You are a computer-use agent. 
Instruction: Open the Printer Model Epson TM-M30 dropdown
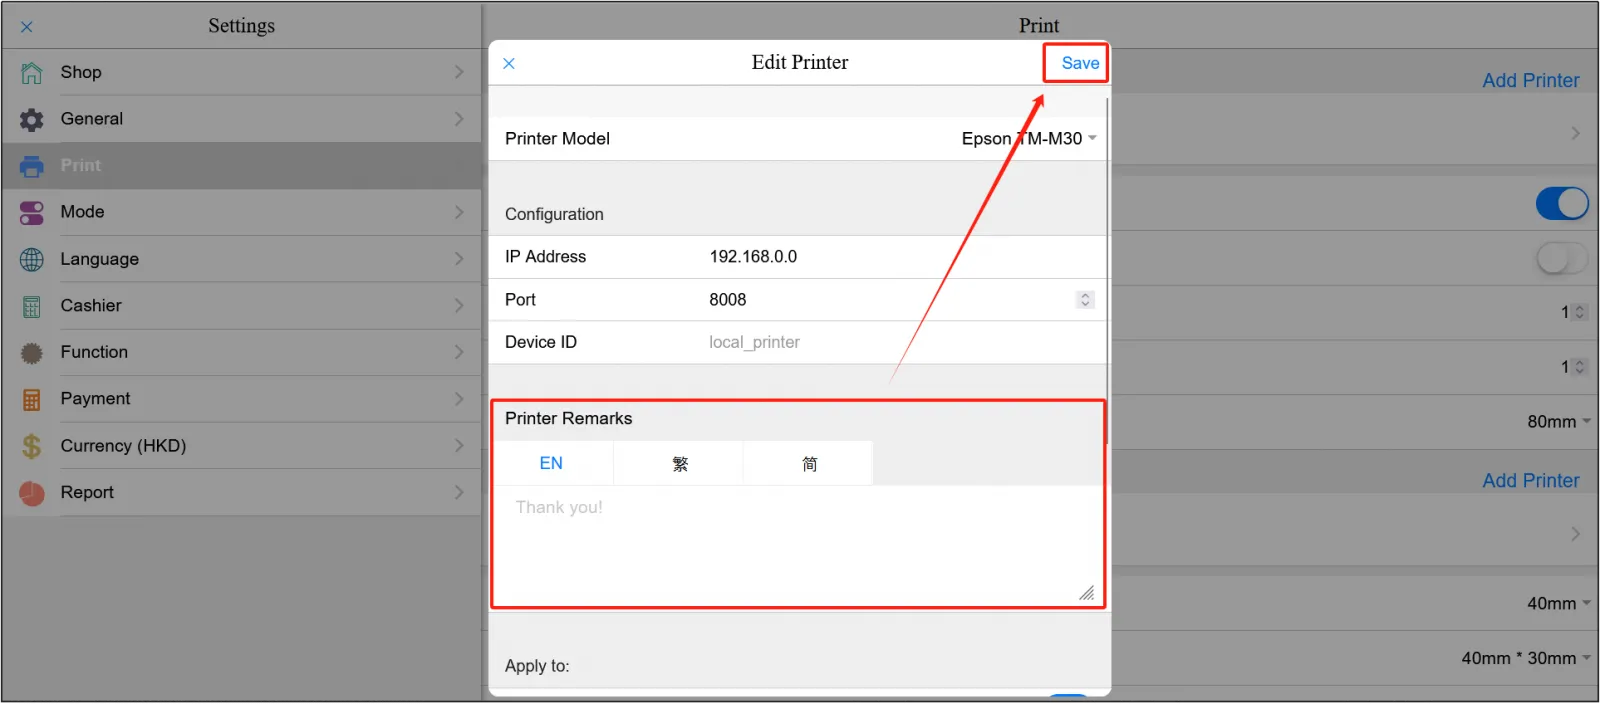[1029, 139]
